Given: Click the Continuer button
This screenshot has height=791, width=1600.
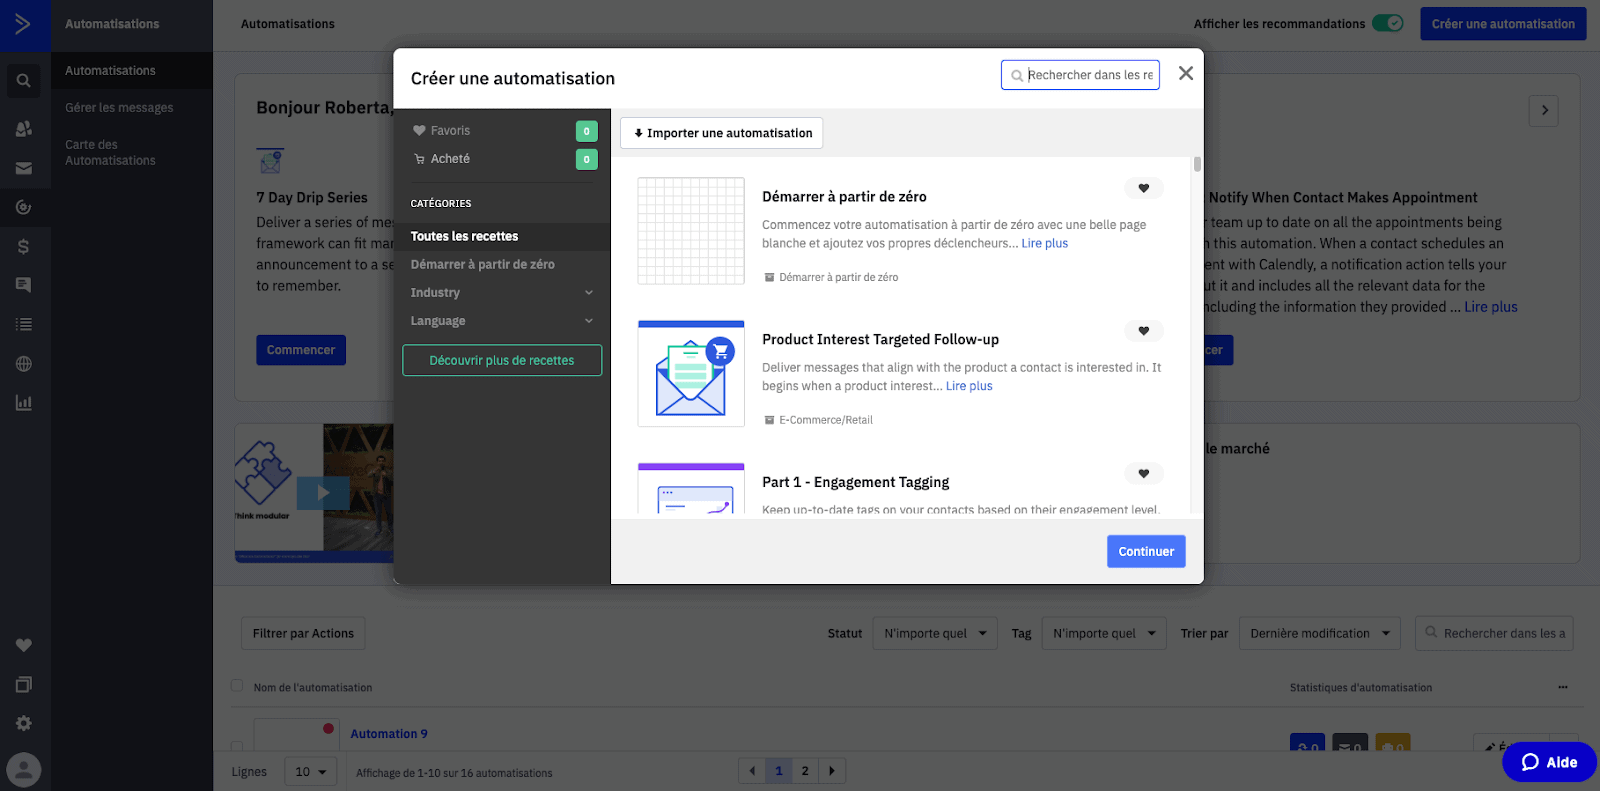Looking at the screenshot, I should pyautogui.click(x=1145, y=551).
